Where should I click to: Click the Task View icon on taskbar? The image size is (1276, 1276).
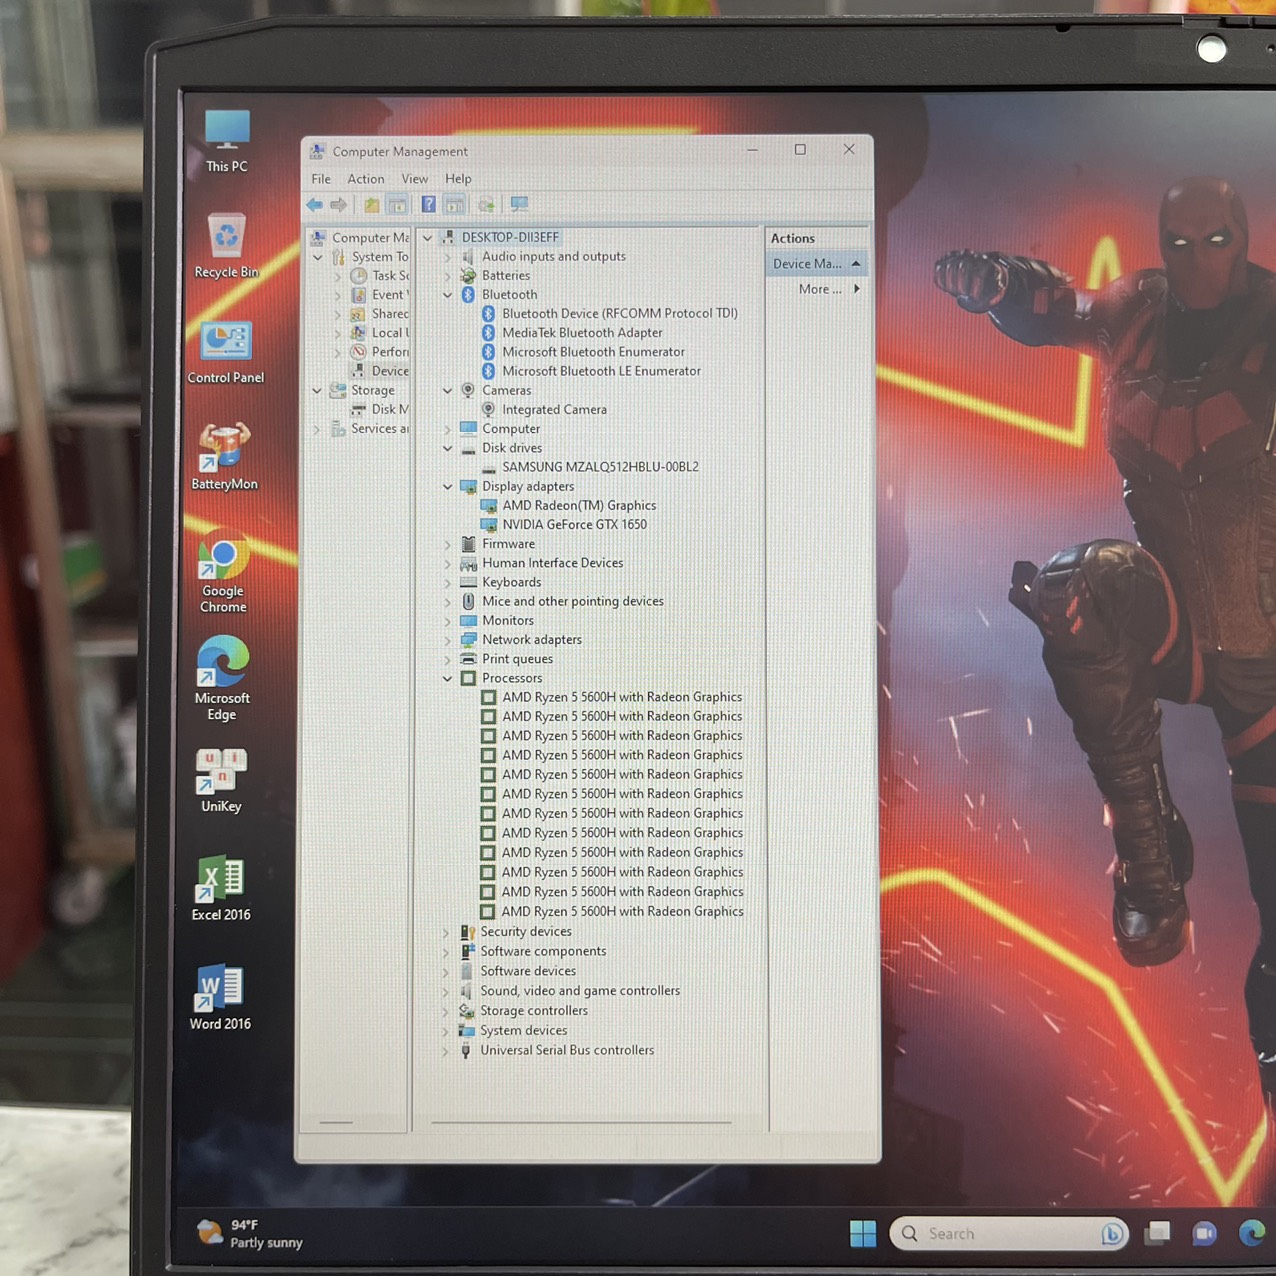[1158, 1233]
